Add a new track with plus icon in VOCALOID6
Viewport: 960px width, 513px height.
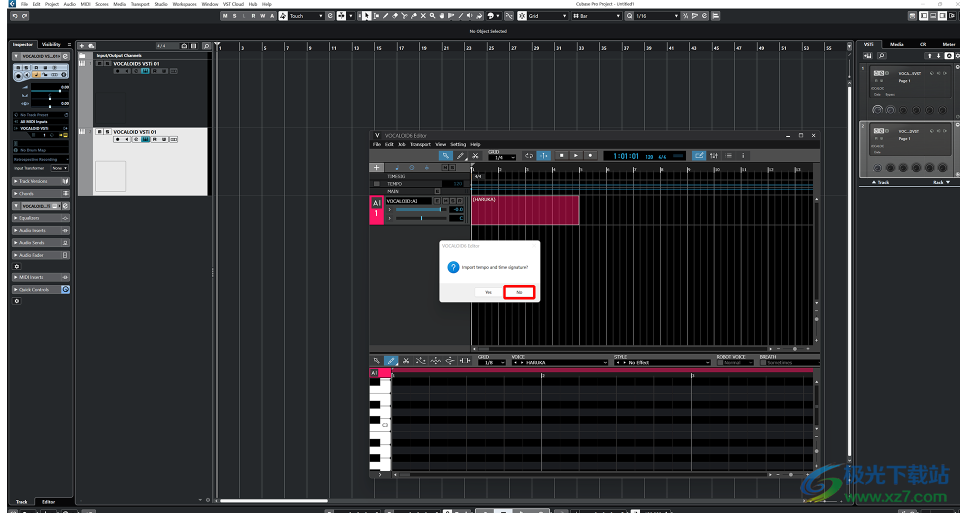(376, 168)
